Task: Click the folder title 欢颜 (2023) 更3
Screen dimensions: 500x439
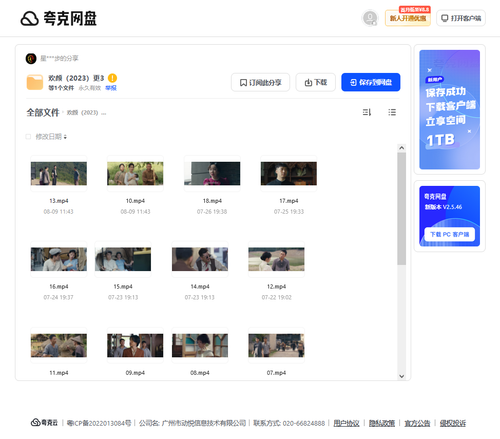Action: 76,78
